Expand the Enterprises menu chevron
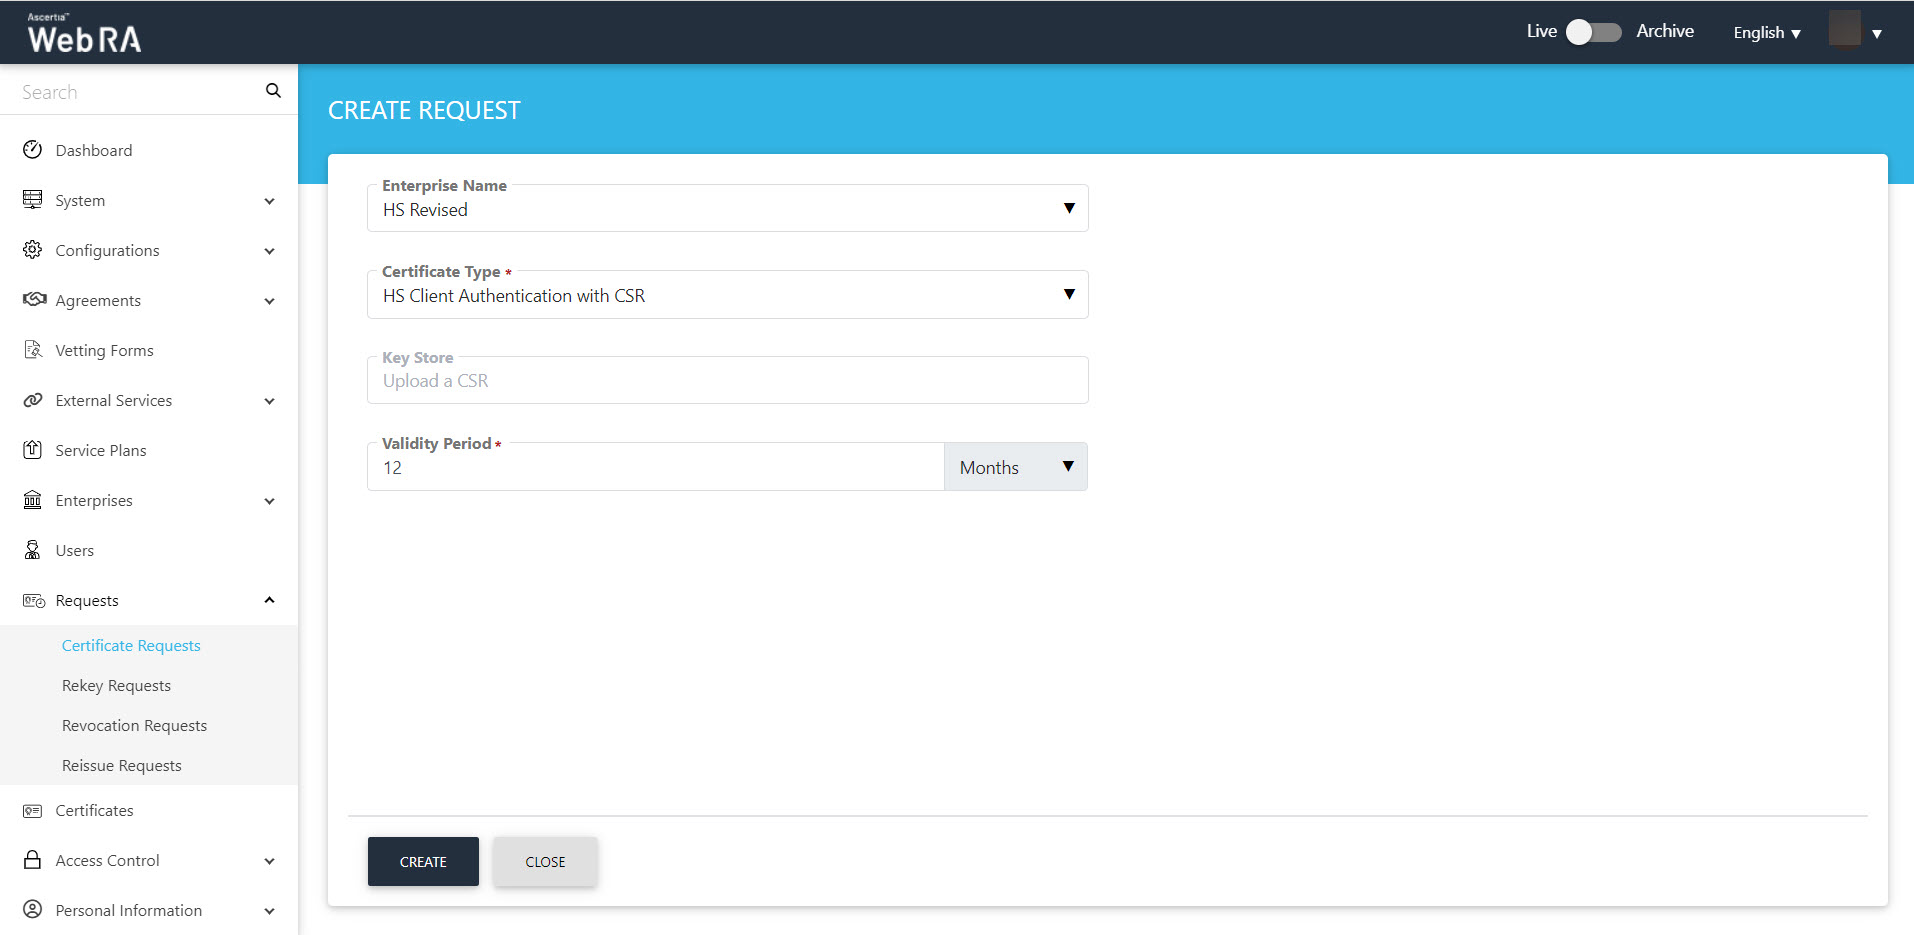1914x935 pixels. 269,501
